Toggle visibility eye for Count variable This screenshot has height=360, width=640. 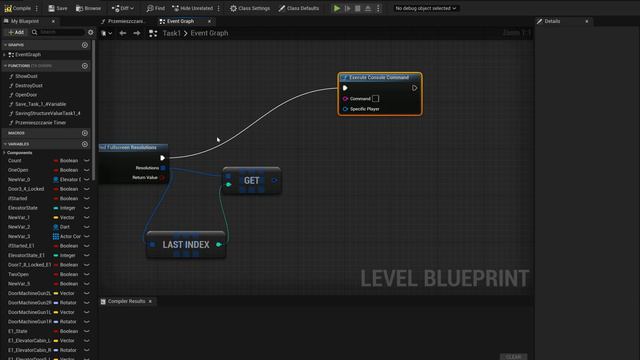[x=87, y=161]
